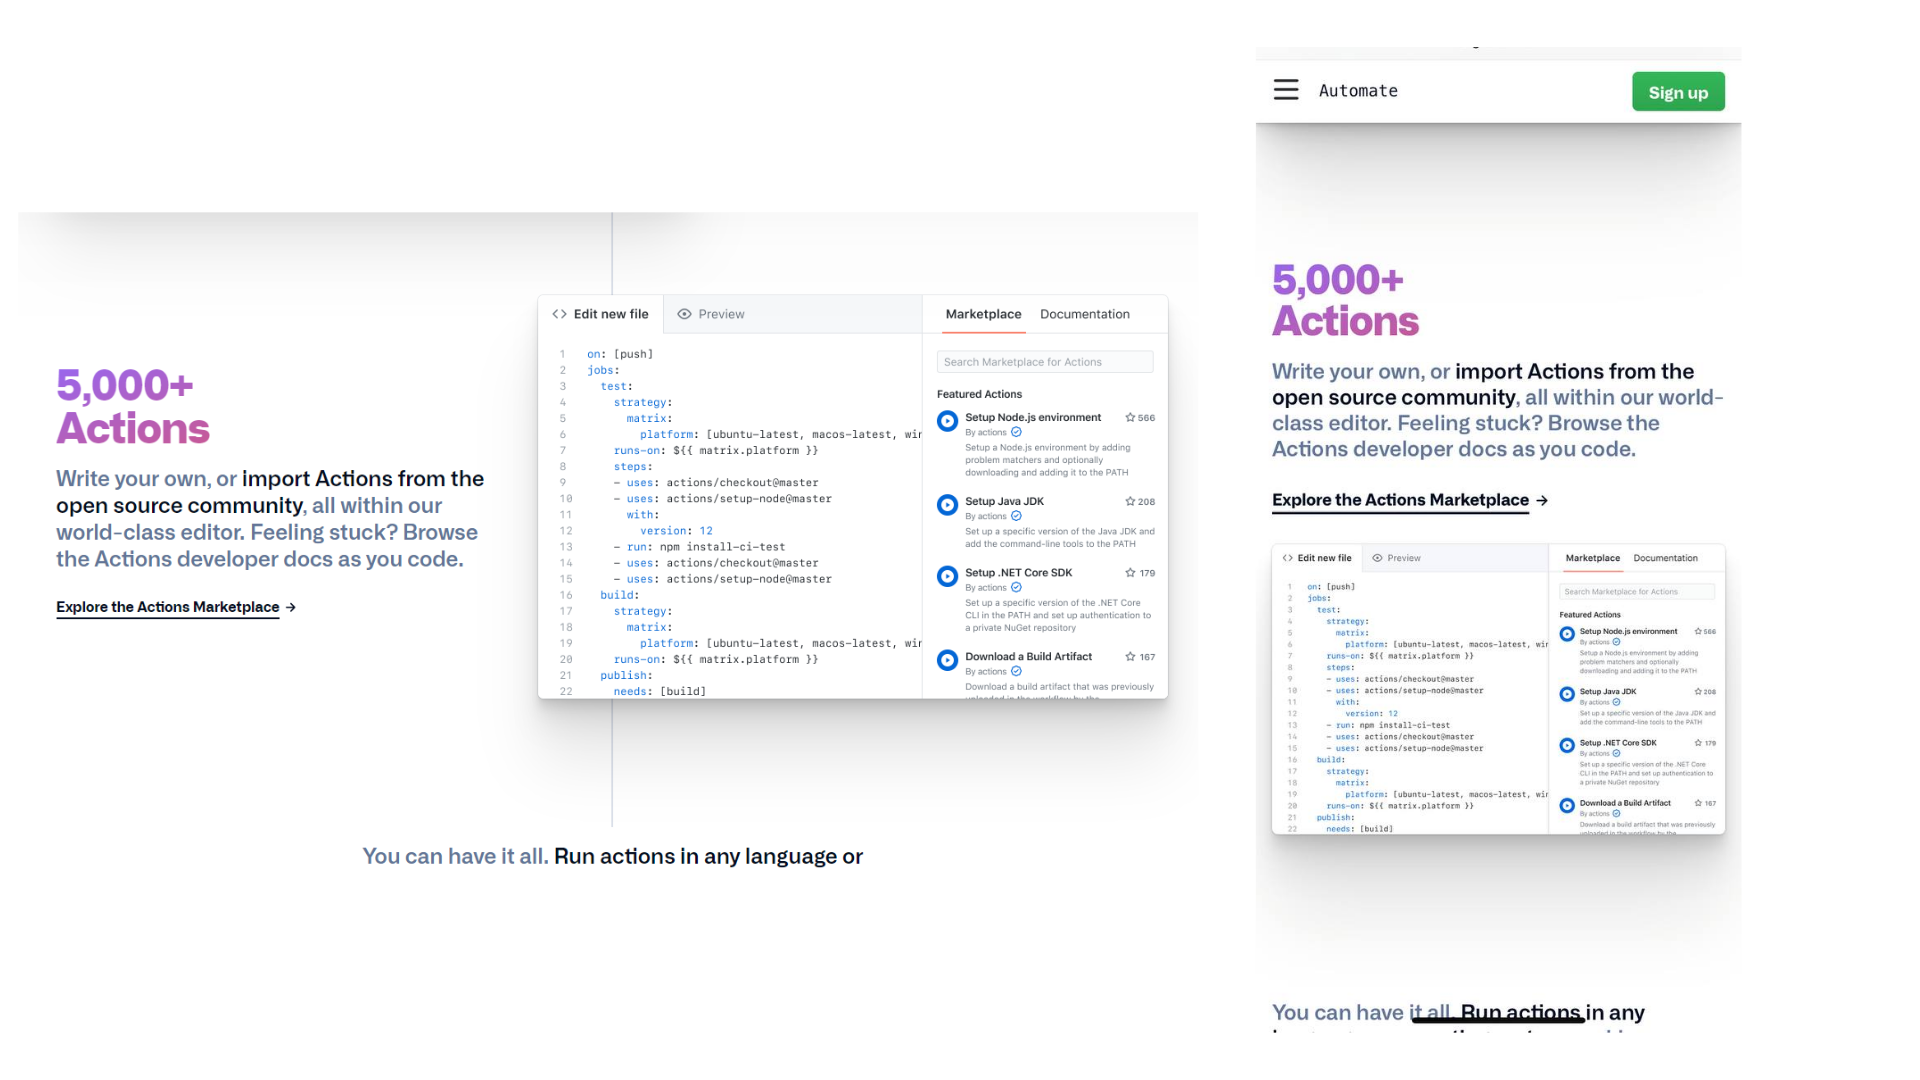1920x1080 pixels.
Task: Click Download a Build Artifact action icon in small editor
Action: click(1567, 805)
